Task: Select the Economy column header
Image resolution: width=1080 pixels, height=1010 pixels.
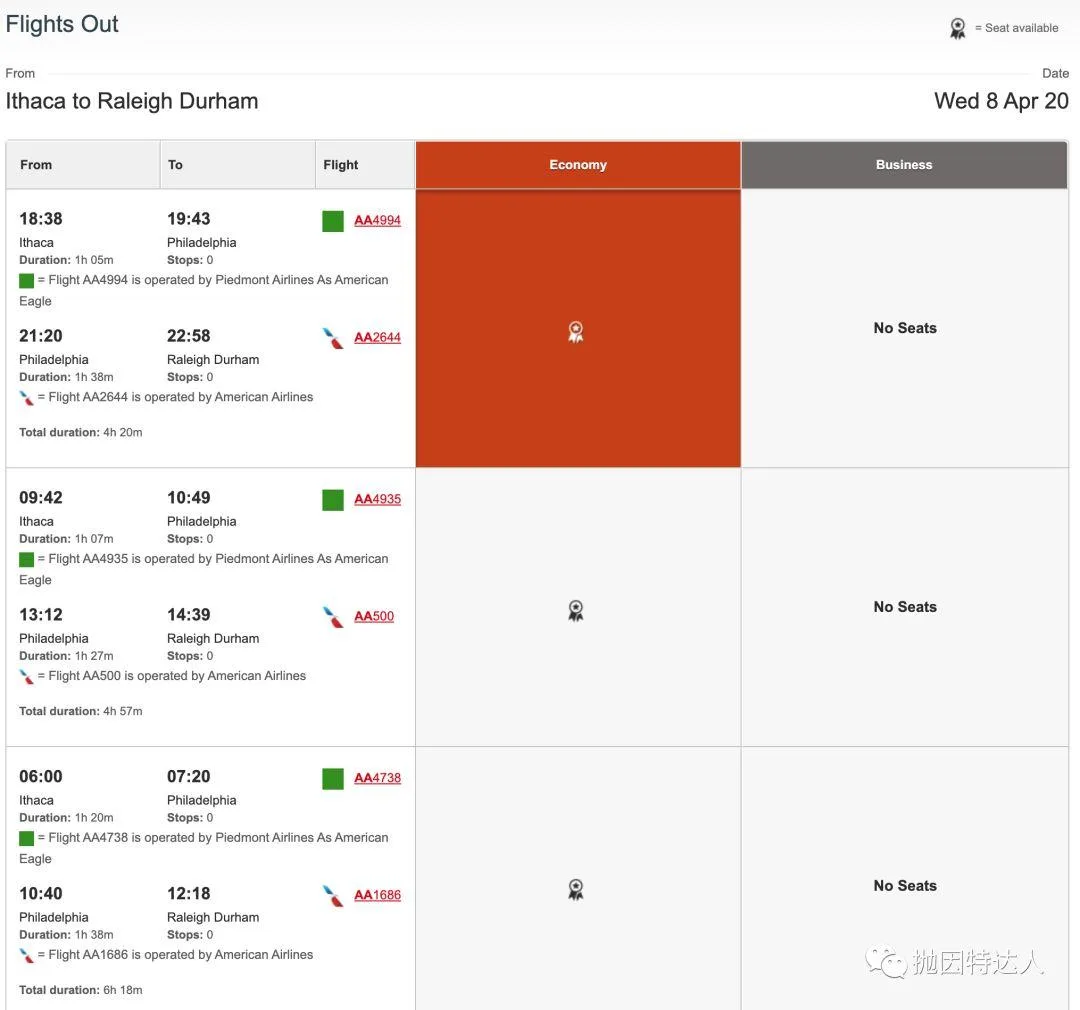Action: click(578, 165)
